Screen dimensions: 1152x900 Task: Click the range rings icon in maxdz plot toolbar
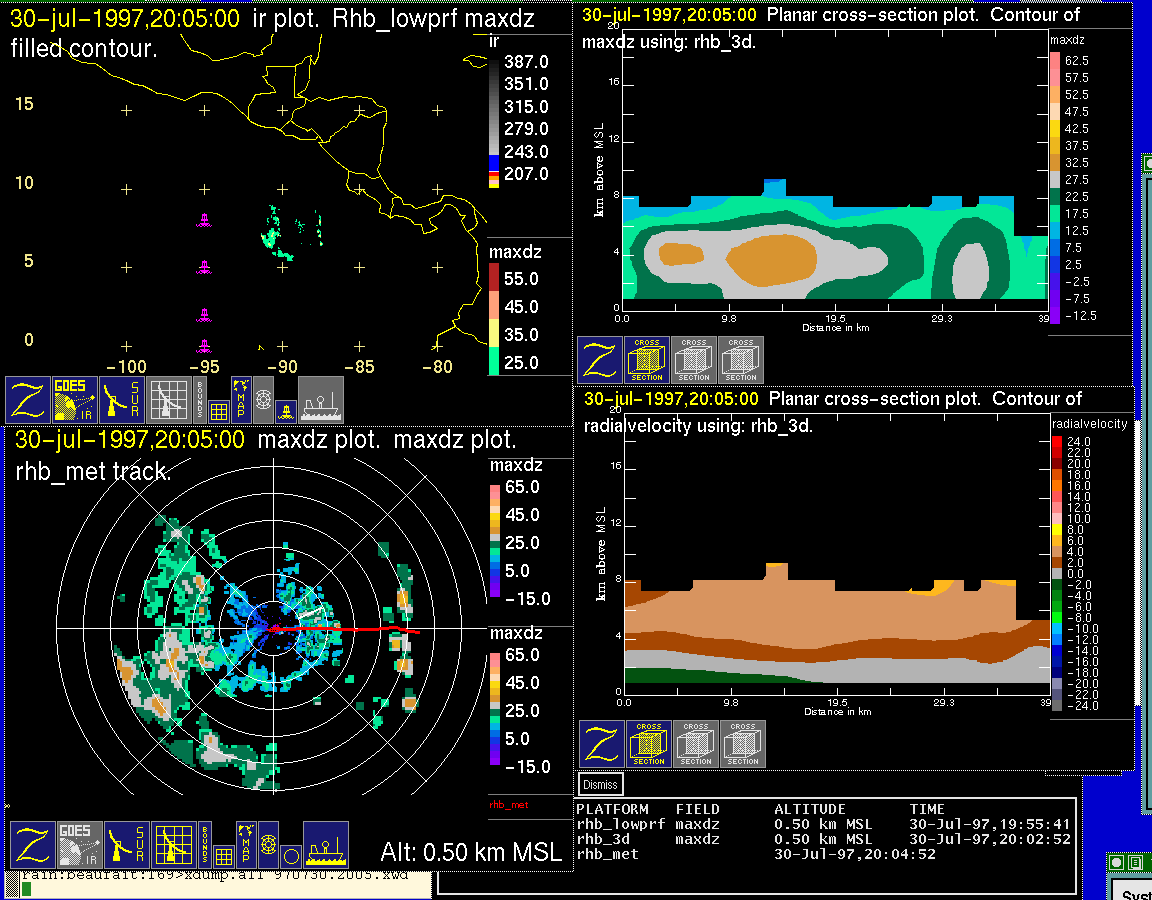(267, 844)
